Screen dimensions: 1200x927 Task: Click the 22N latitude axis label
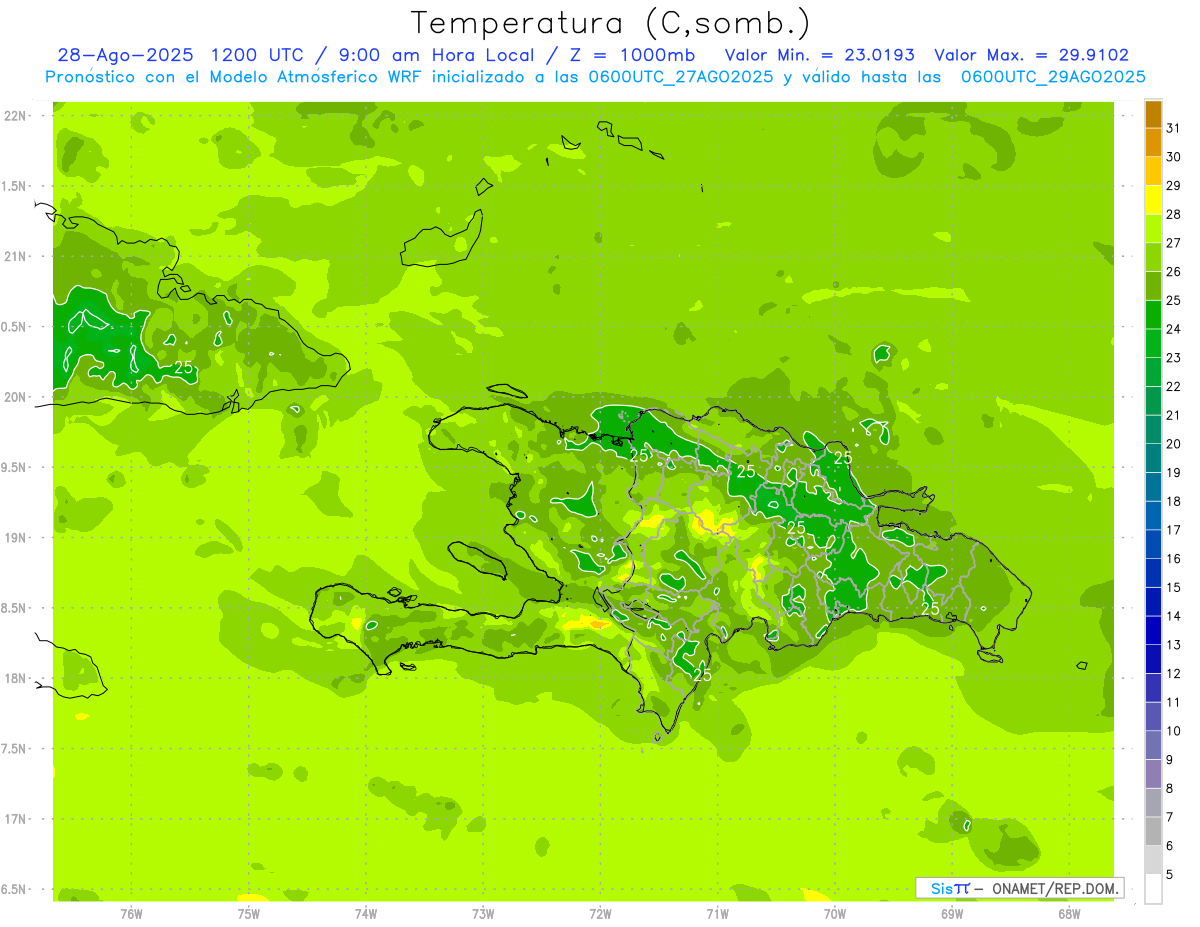tap(16, 116)
